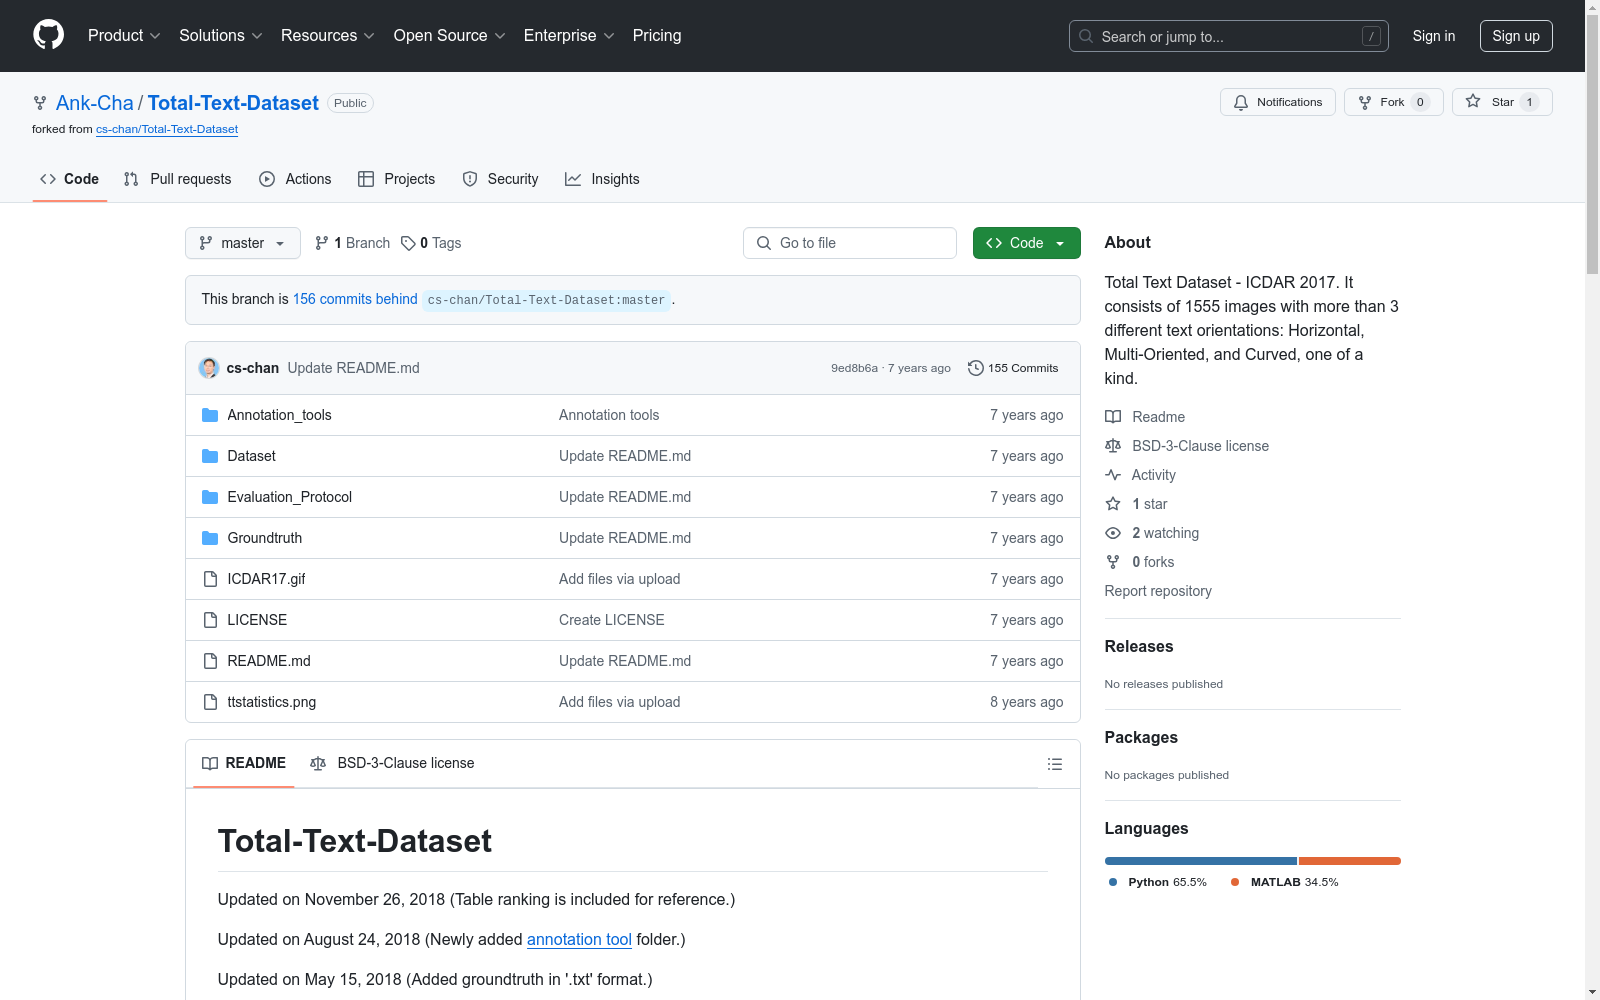Open latest commit message Update README.md

click(354, 368)
